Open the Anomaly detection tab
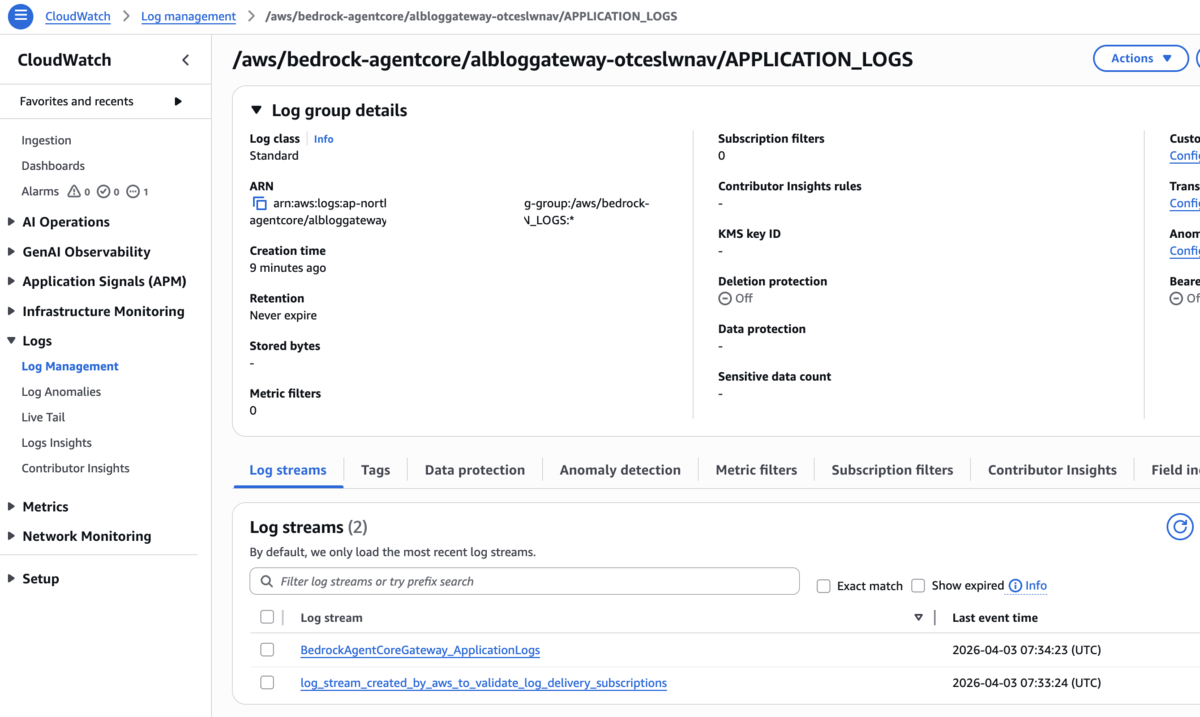Image resolution: width=1200 pixels, height=717 pixels. click(620, 470)
